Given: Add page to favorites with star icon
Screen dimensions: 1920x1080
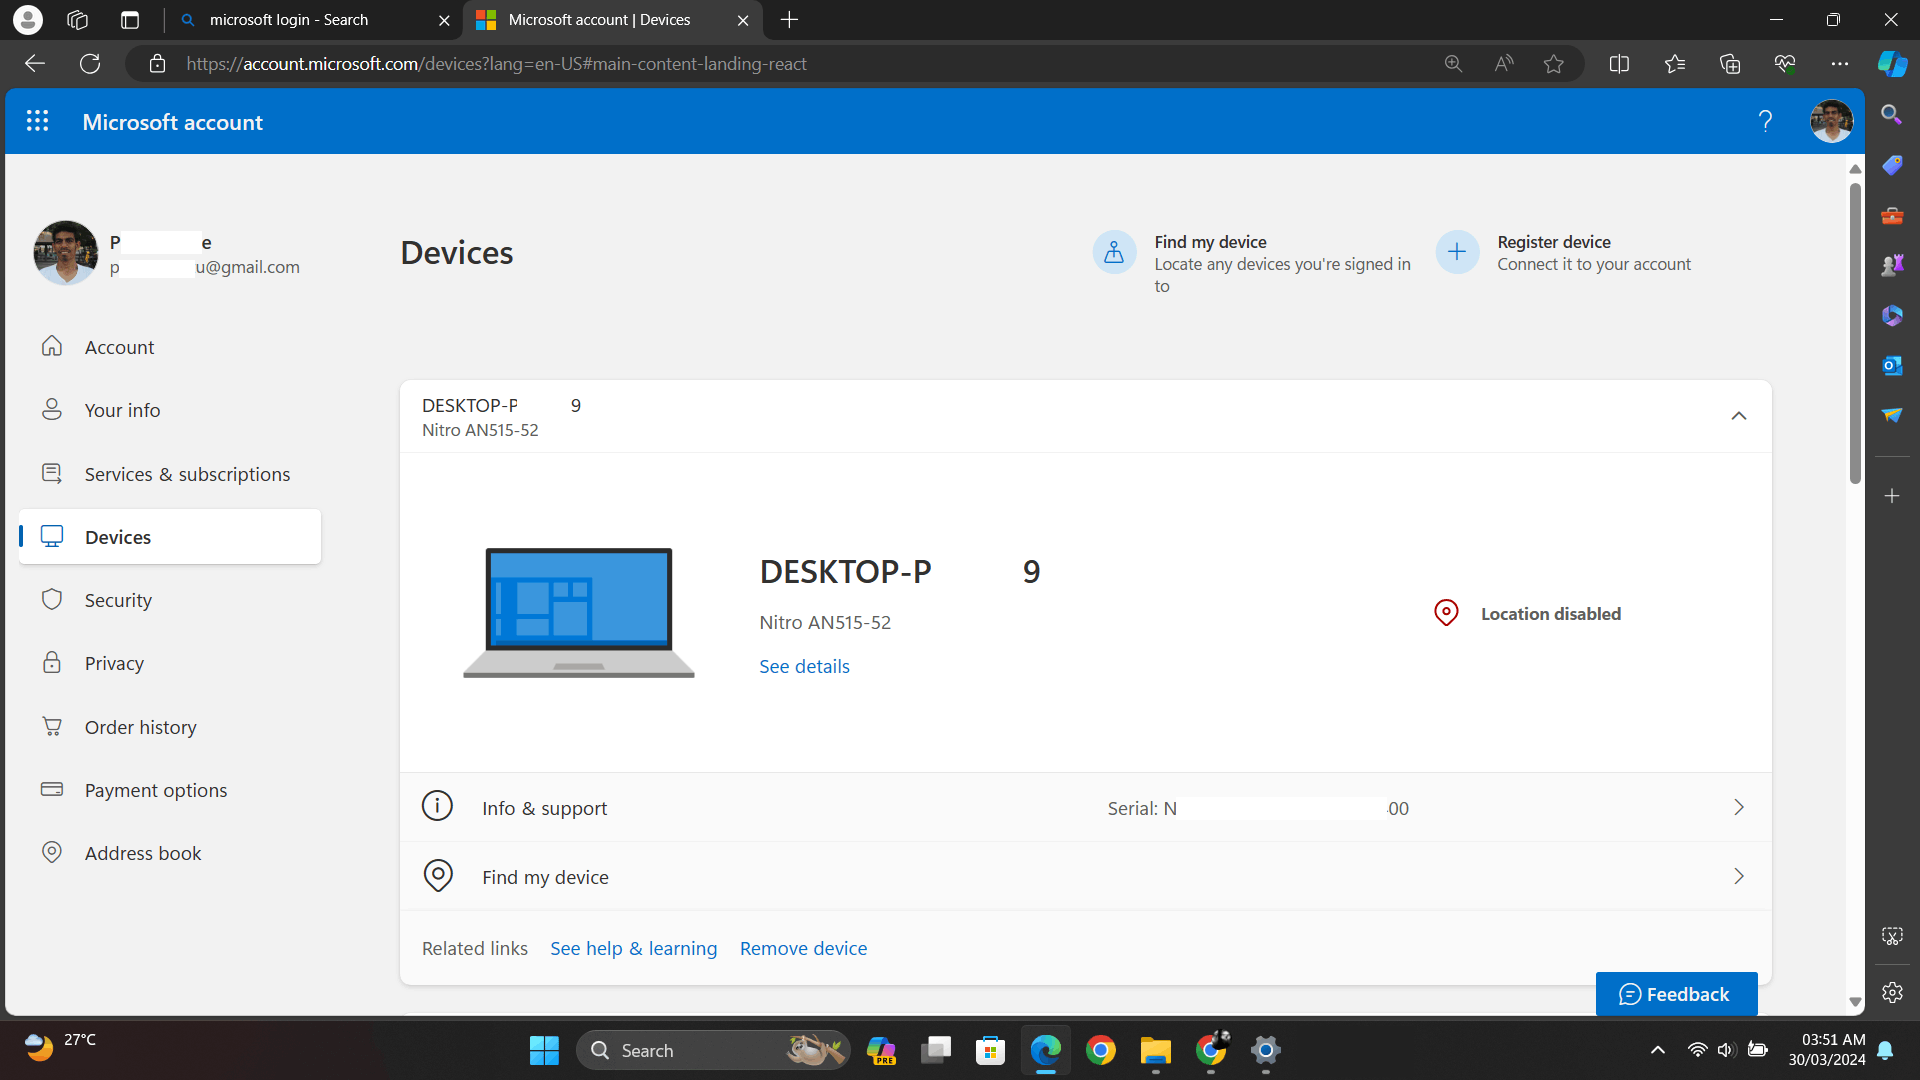Looking at the screenshot, I should pos(1553,64).
